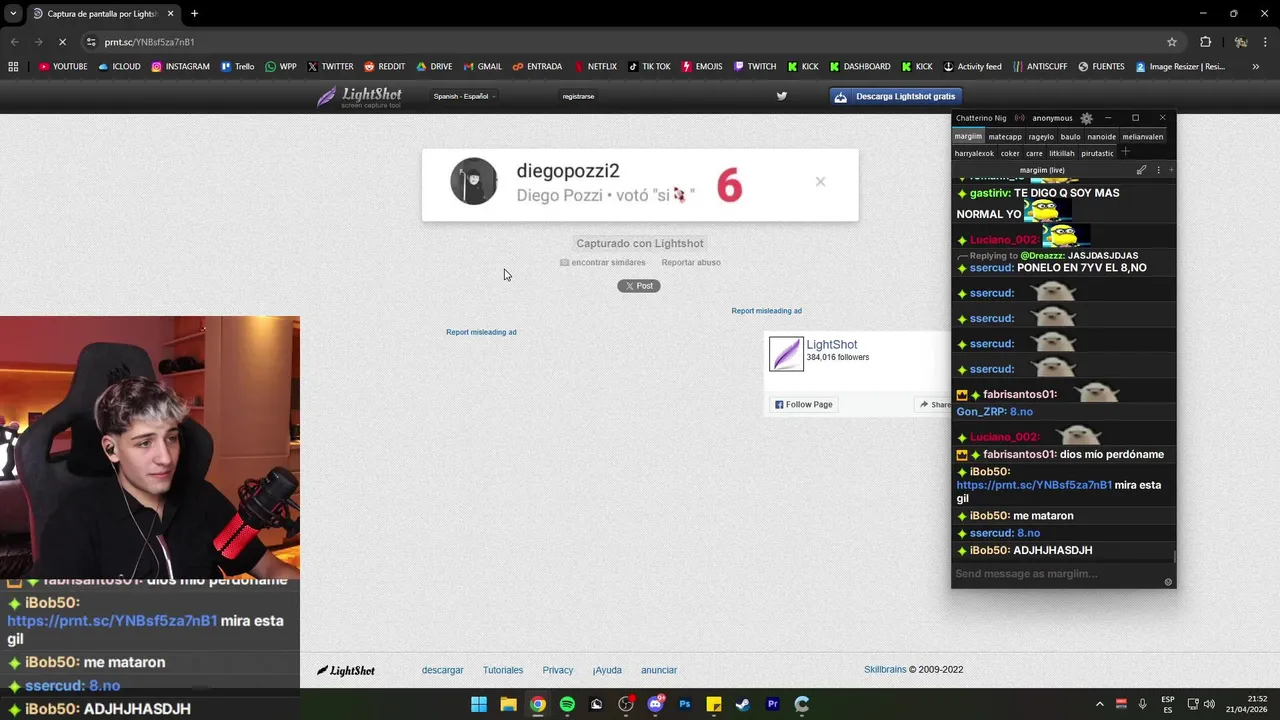1280x720 pixels.
Task: Switch to the nanoide Chatterino tab
Action: point(1101,137)
